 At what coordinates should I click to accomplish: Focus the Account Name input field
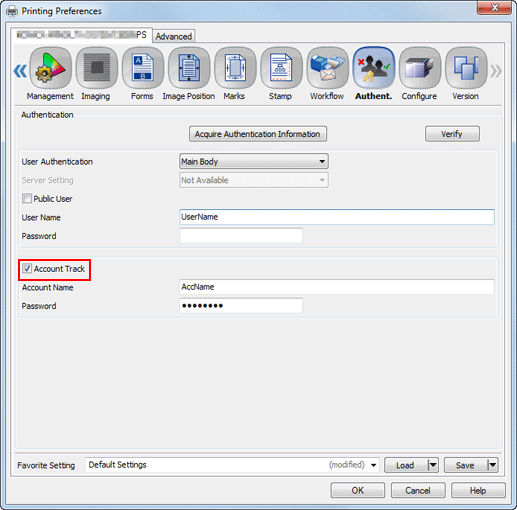coord(337,287)
